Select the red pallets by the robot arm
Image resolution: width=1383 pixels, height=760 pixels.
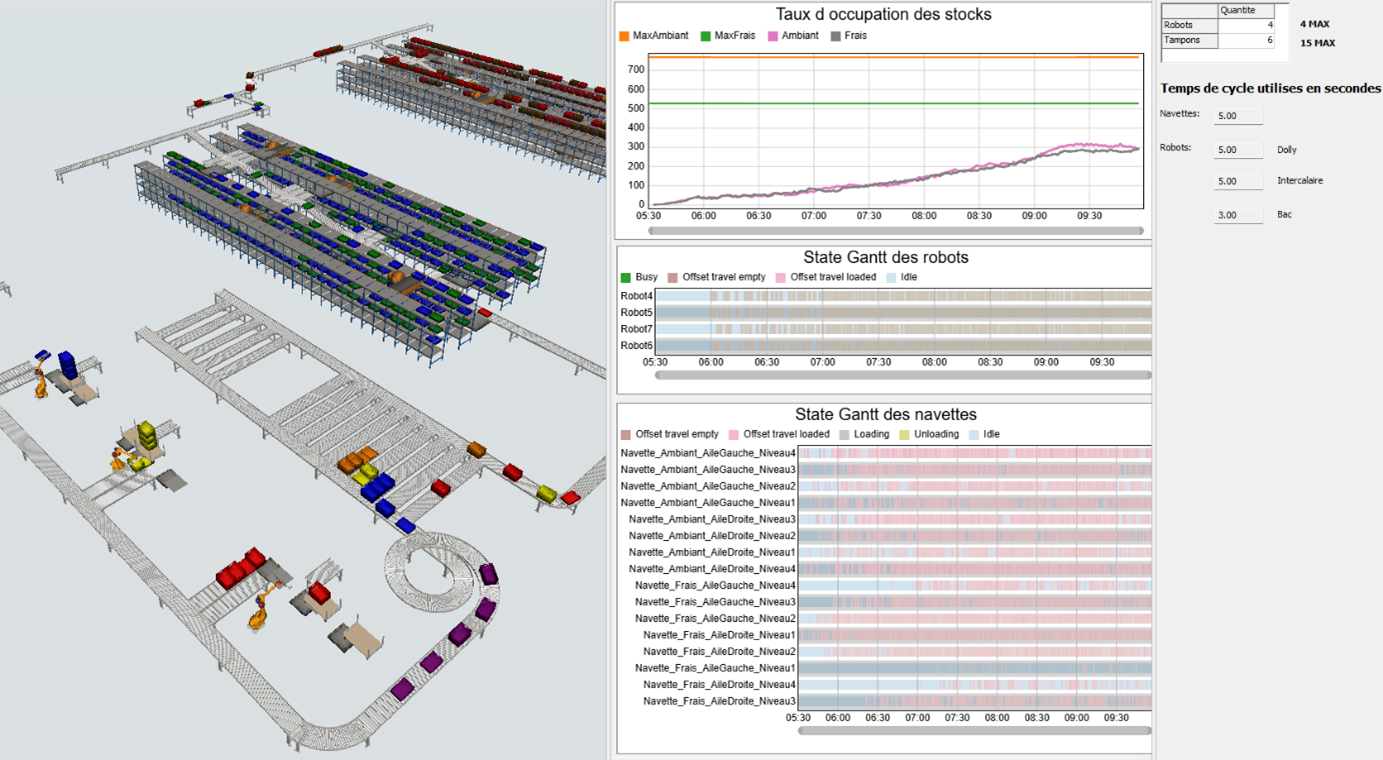tap(241, 568)
